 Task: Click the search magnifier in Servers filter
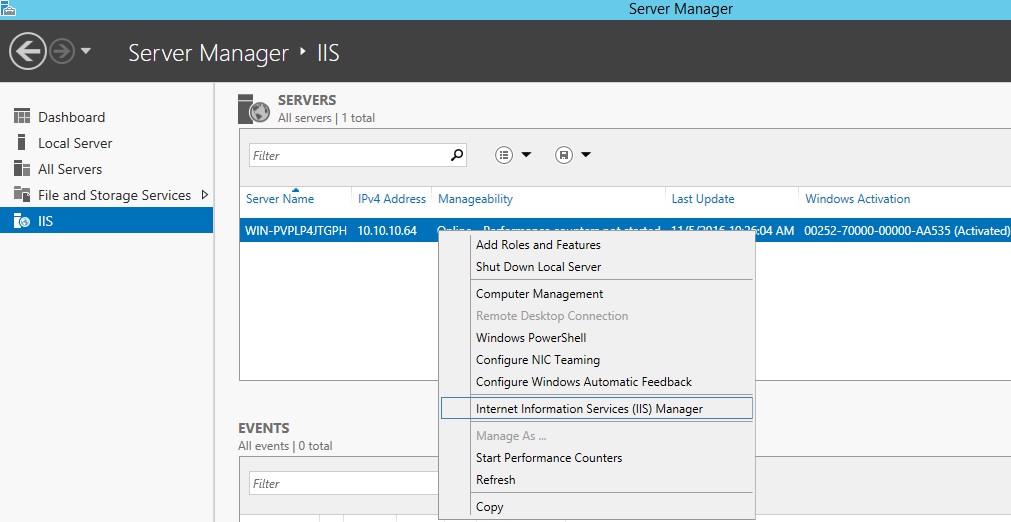(456, 155)
